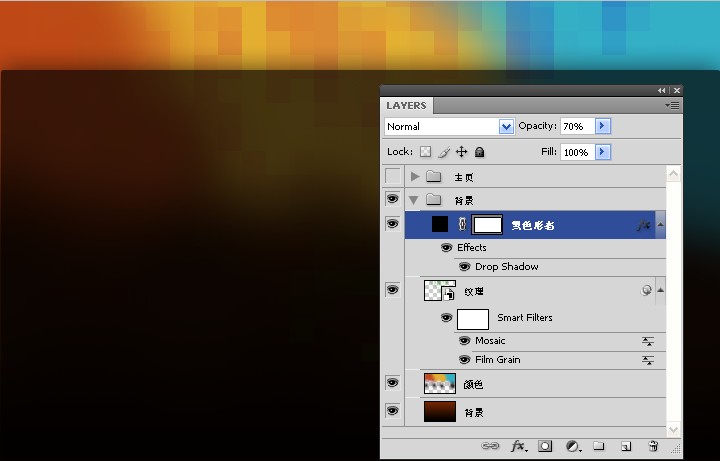Screen dimensions: 720x461
Task: Open Mosaic filter blending options icon
Action: click(648, 341)
